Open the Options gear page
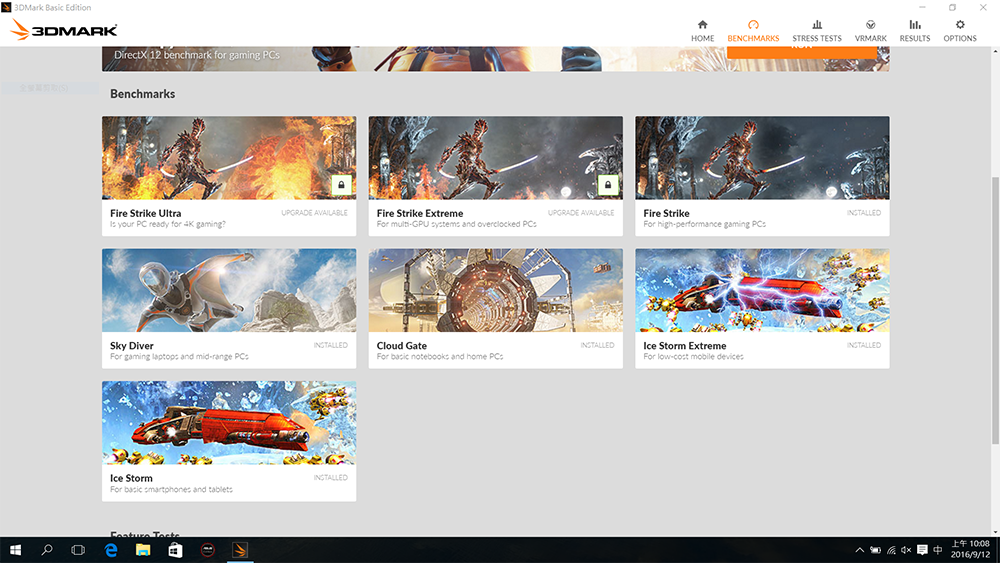 coord(960,31)
